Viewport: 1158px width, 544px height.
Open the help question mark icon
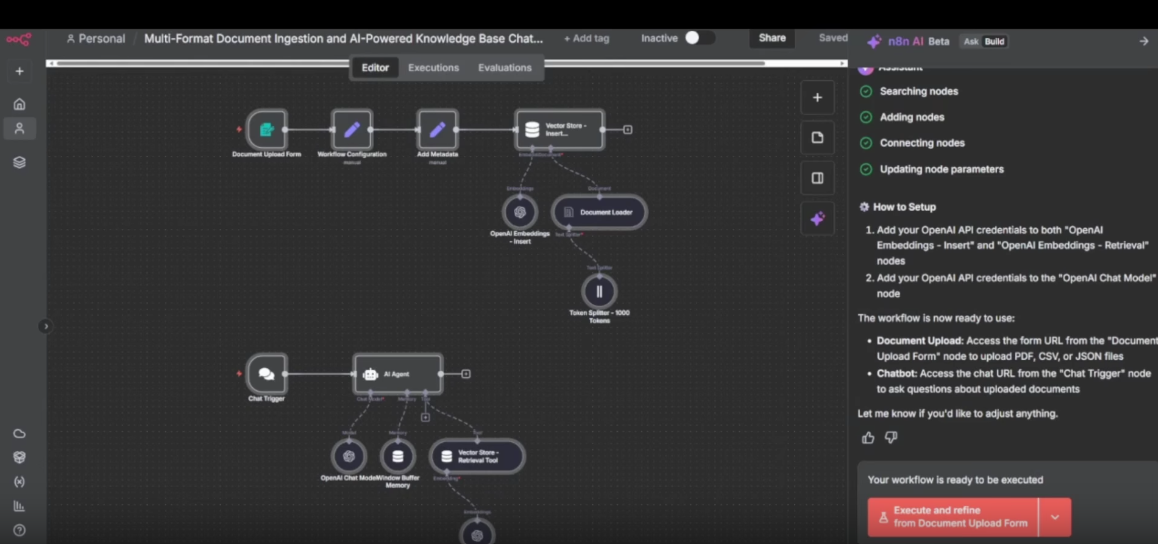(x=19, y=530)
